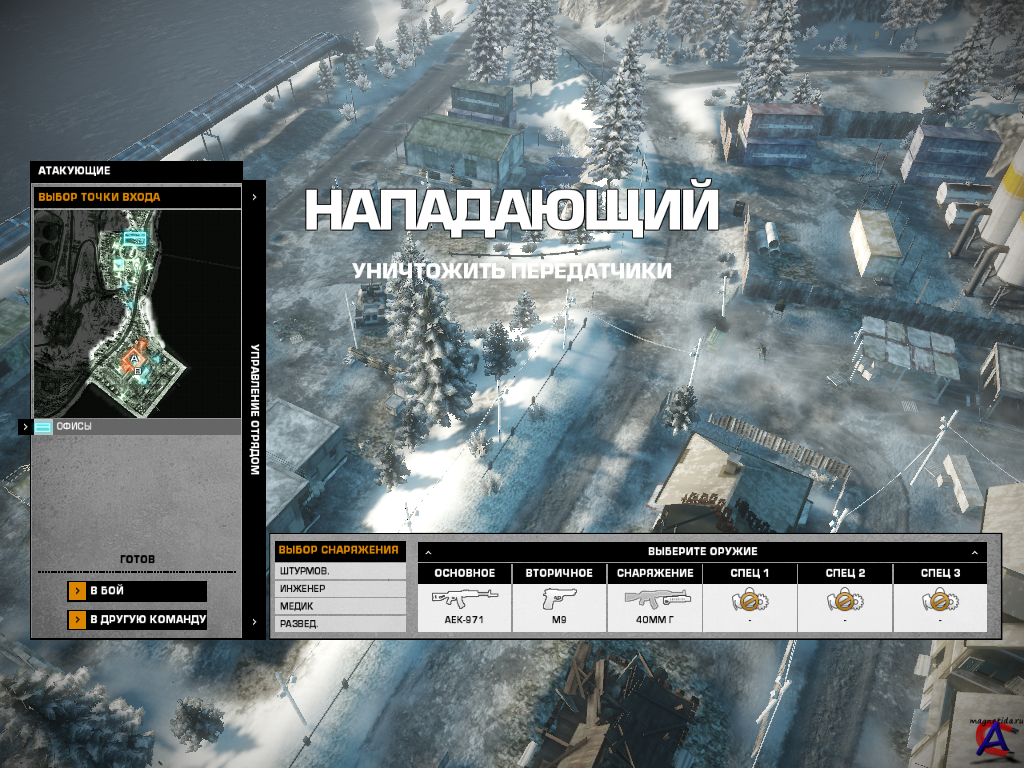Open the ВТОРИЧНОЕ secondary weapon column header
Screen dimensions: 1024x768
pos(560,573)
